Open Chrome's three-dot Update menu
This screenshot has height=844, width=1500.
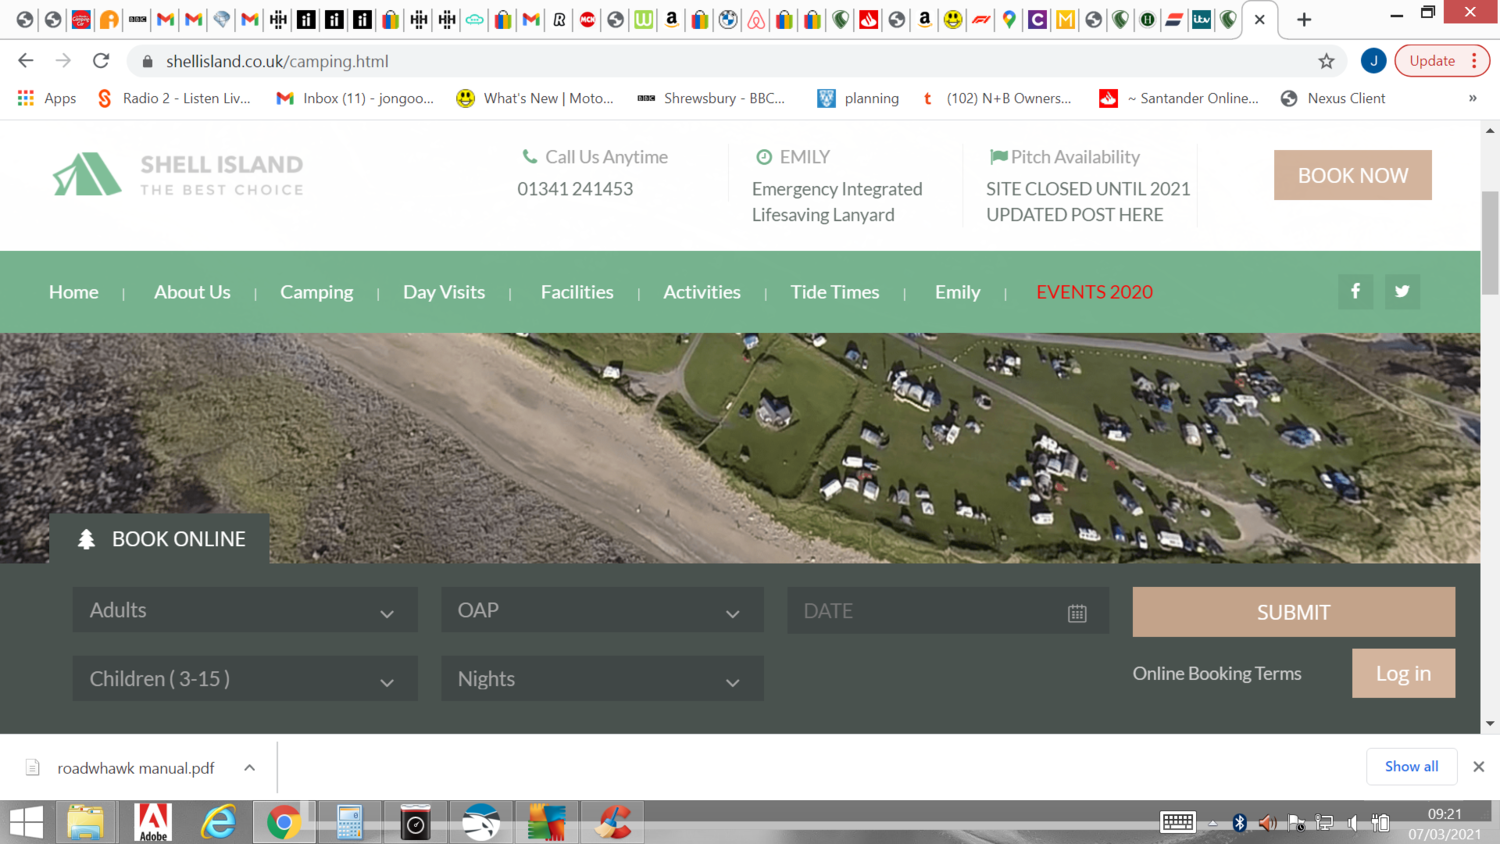pos(1474,61)
